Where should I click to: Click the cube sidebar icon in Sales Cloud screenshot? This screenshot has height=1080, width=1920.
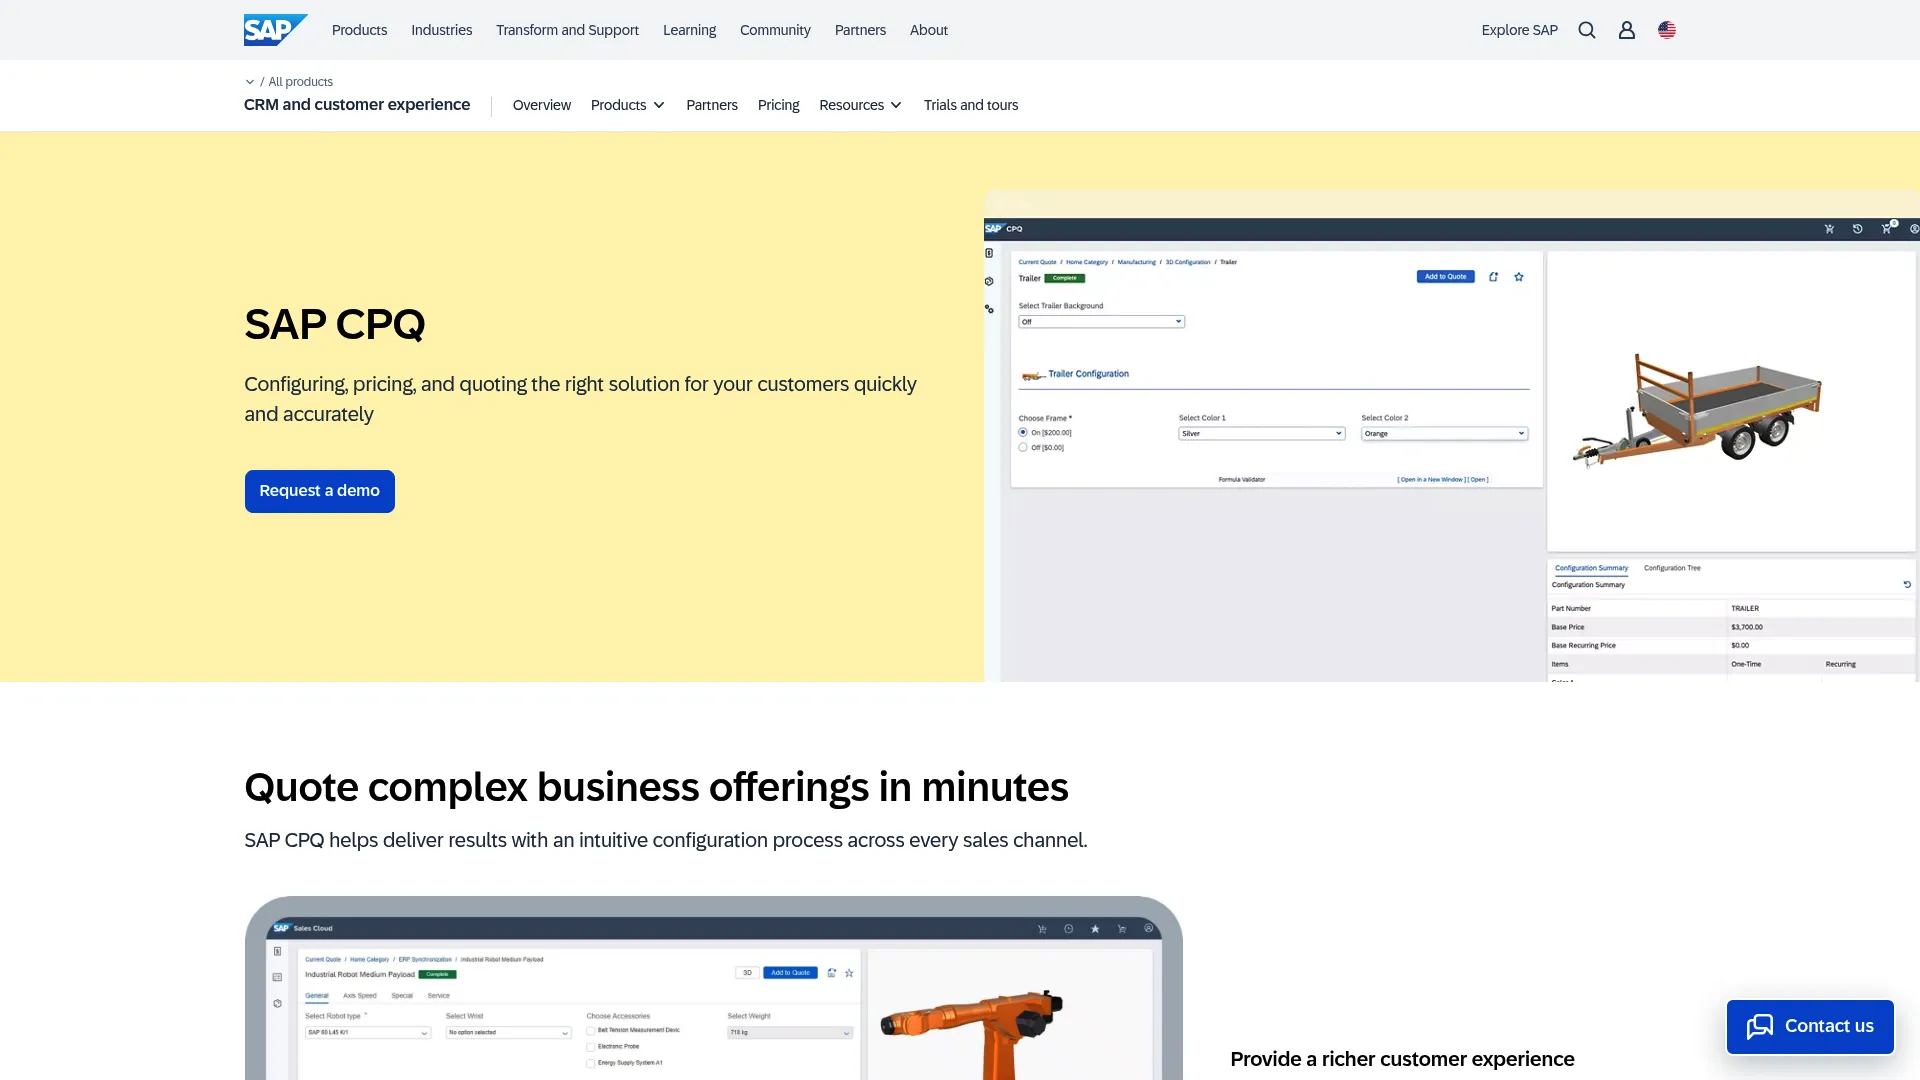click(x=277, y=1003)
